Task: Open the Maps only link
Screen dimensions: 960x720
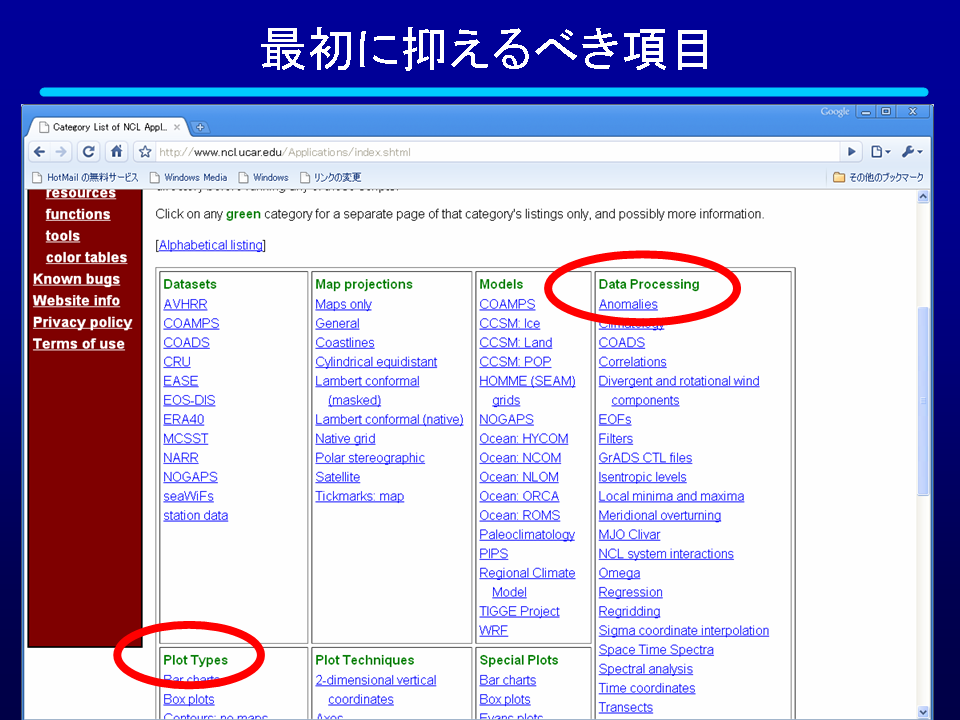Action: coord(343,304)
